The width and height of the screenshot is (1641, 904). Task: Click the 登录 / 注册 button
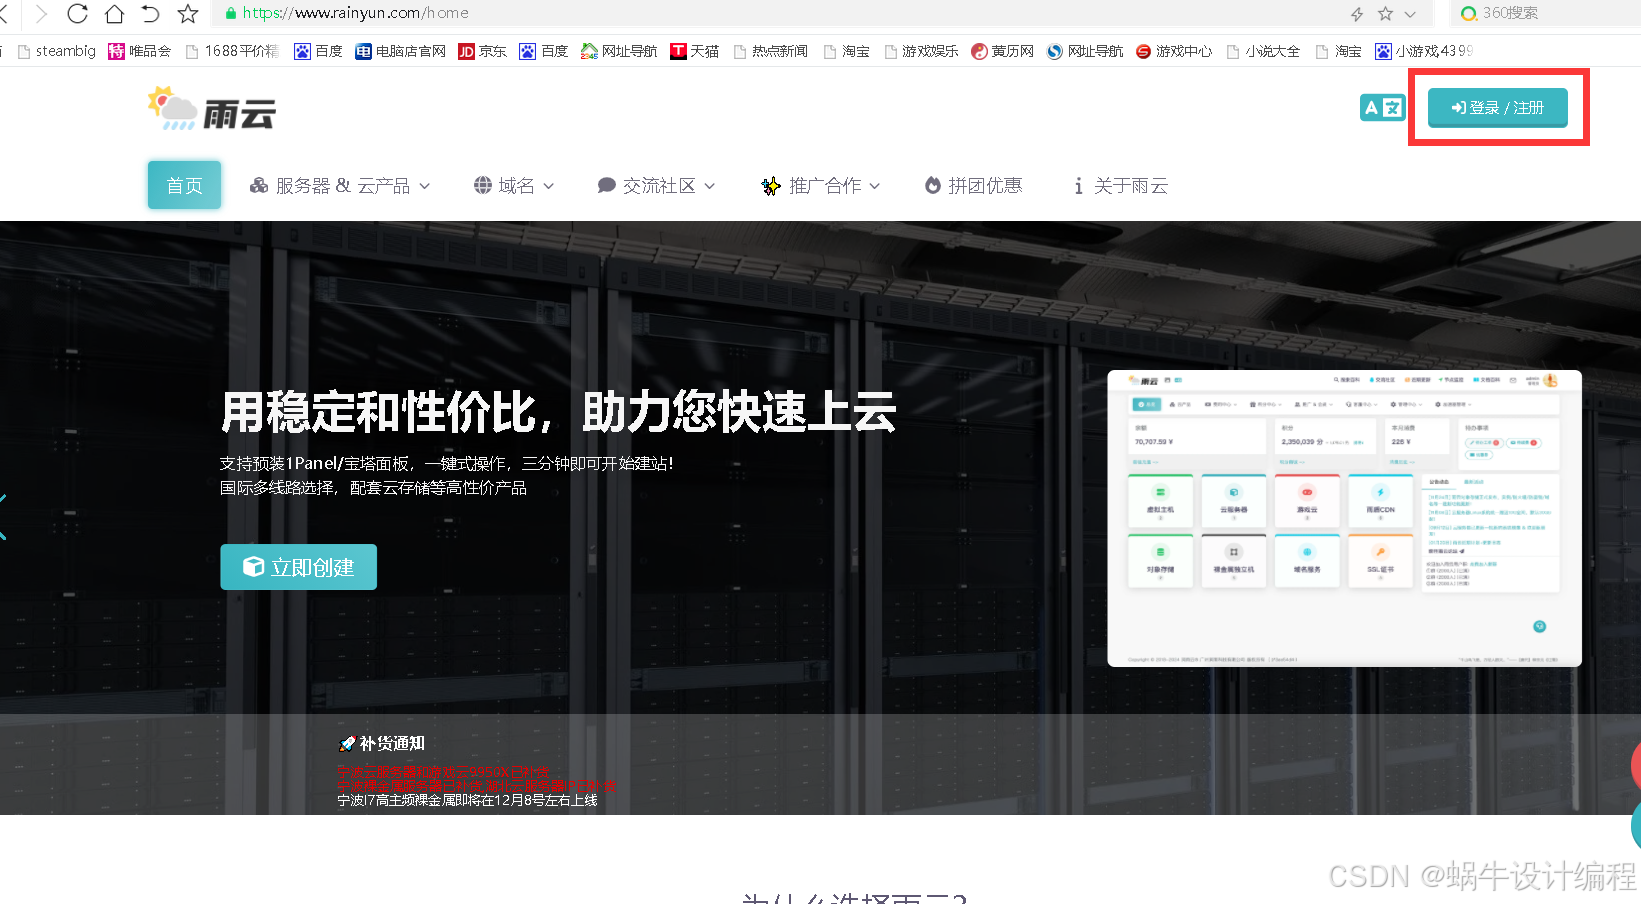coord(1497,107)
